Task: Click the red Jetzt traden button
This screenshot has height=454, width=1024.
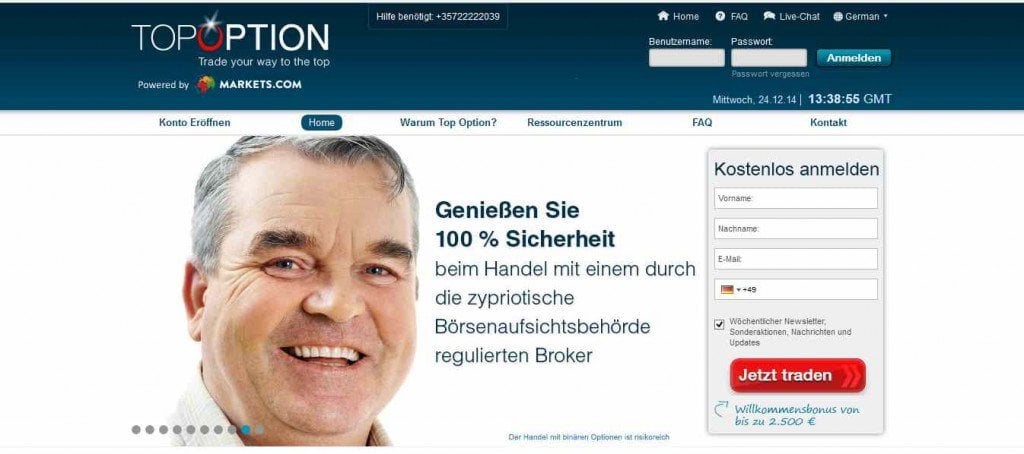Action: point(797,376)
